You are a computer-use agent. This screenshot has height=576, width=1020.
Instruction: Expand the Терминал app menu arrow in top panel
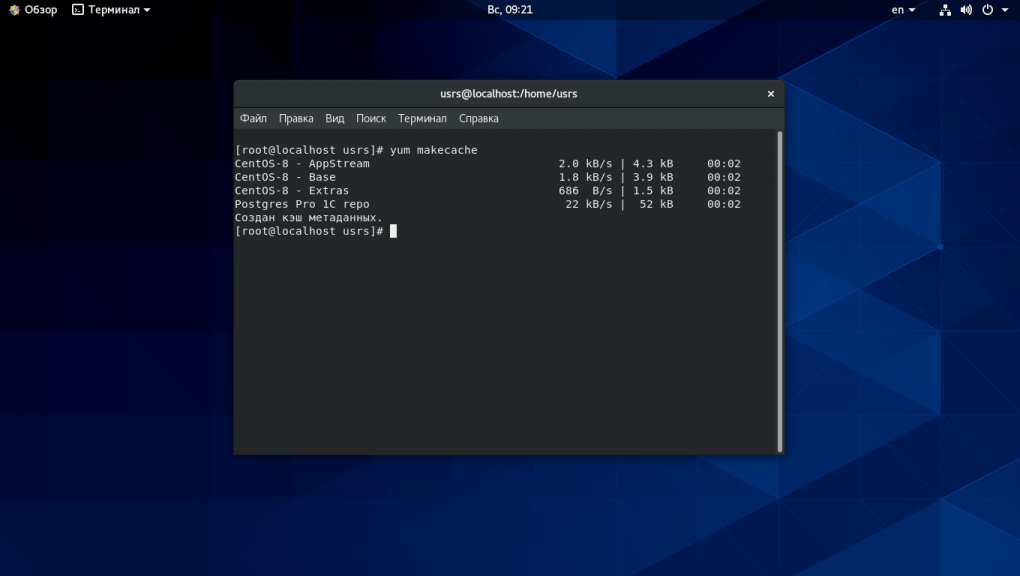click(x=147, y=10)
